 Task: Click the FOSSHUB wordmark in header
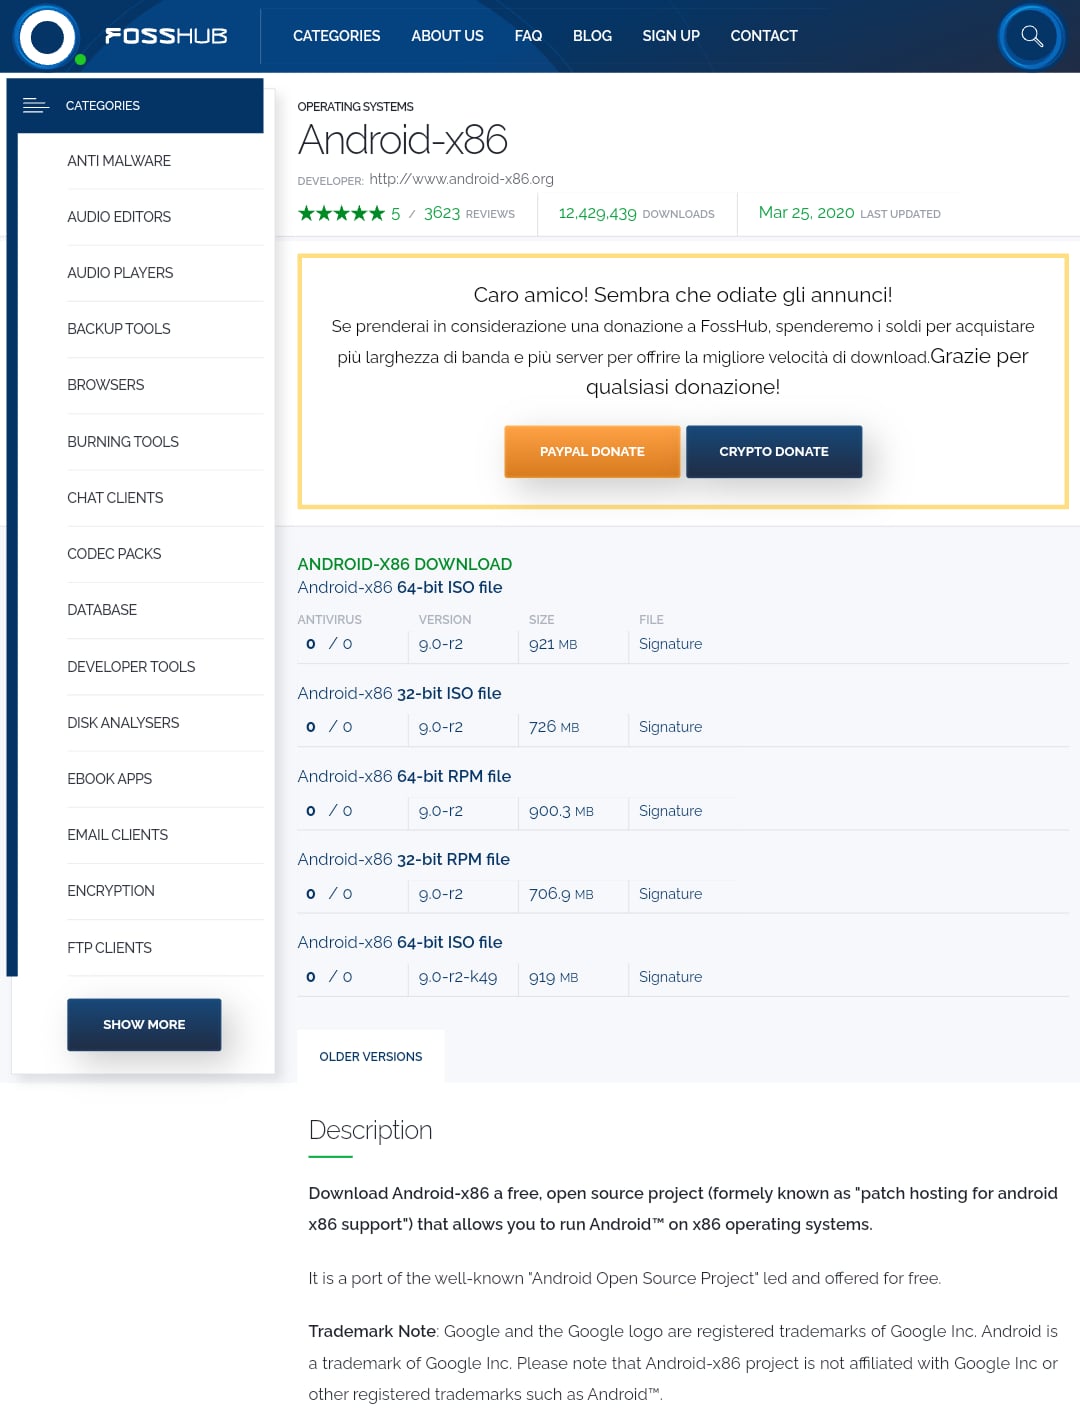[x=166, y=36]
